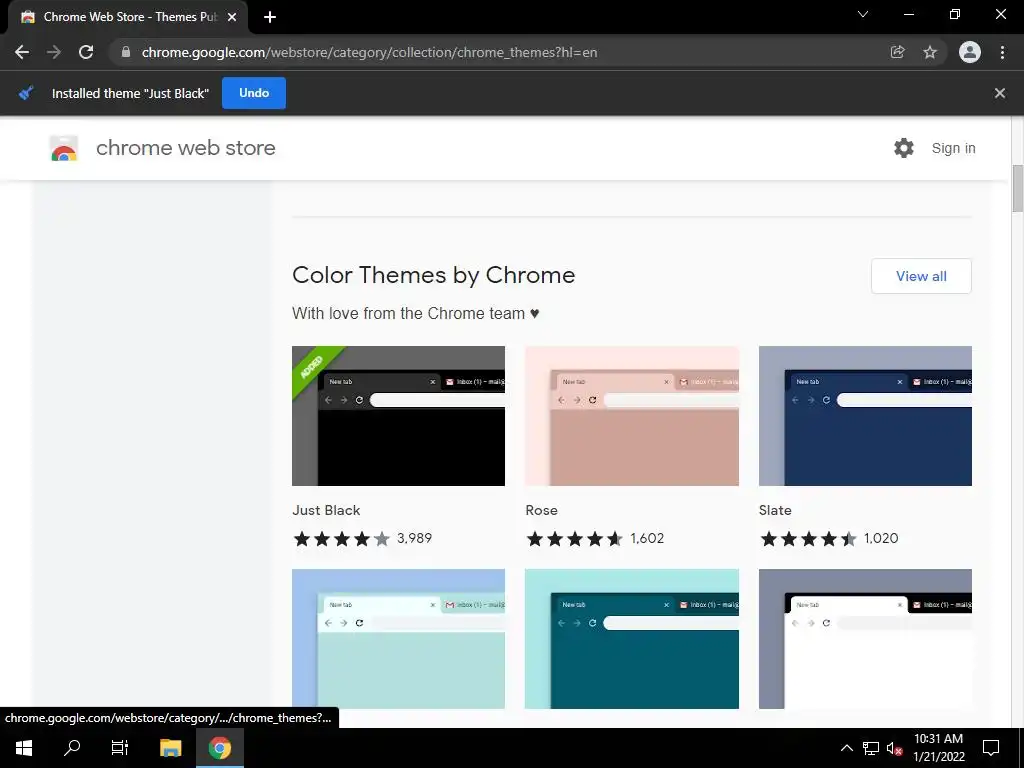The image size is (1024, 768).
Task: Open network status in the system tray
Action: [x=871, y=748]
